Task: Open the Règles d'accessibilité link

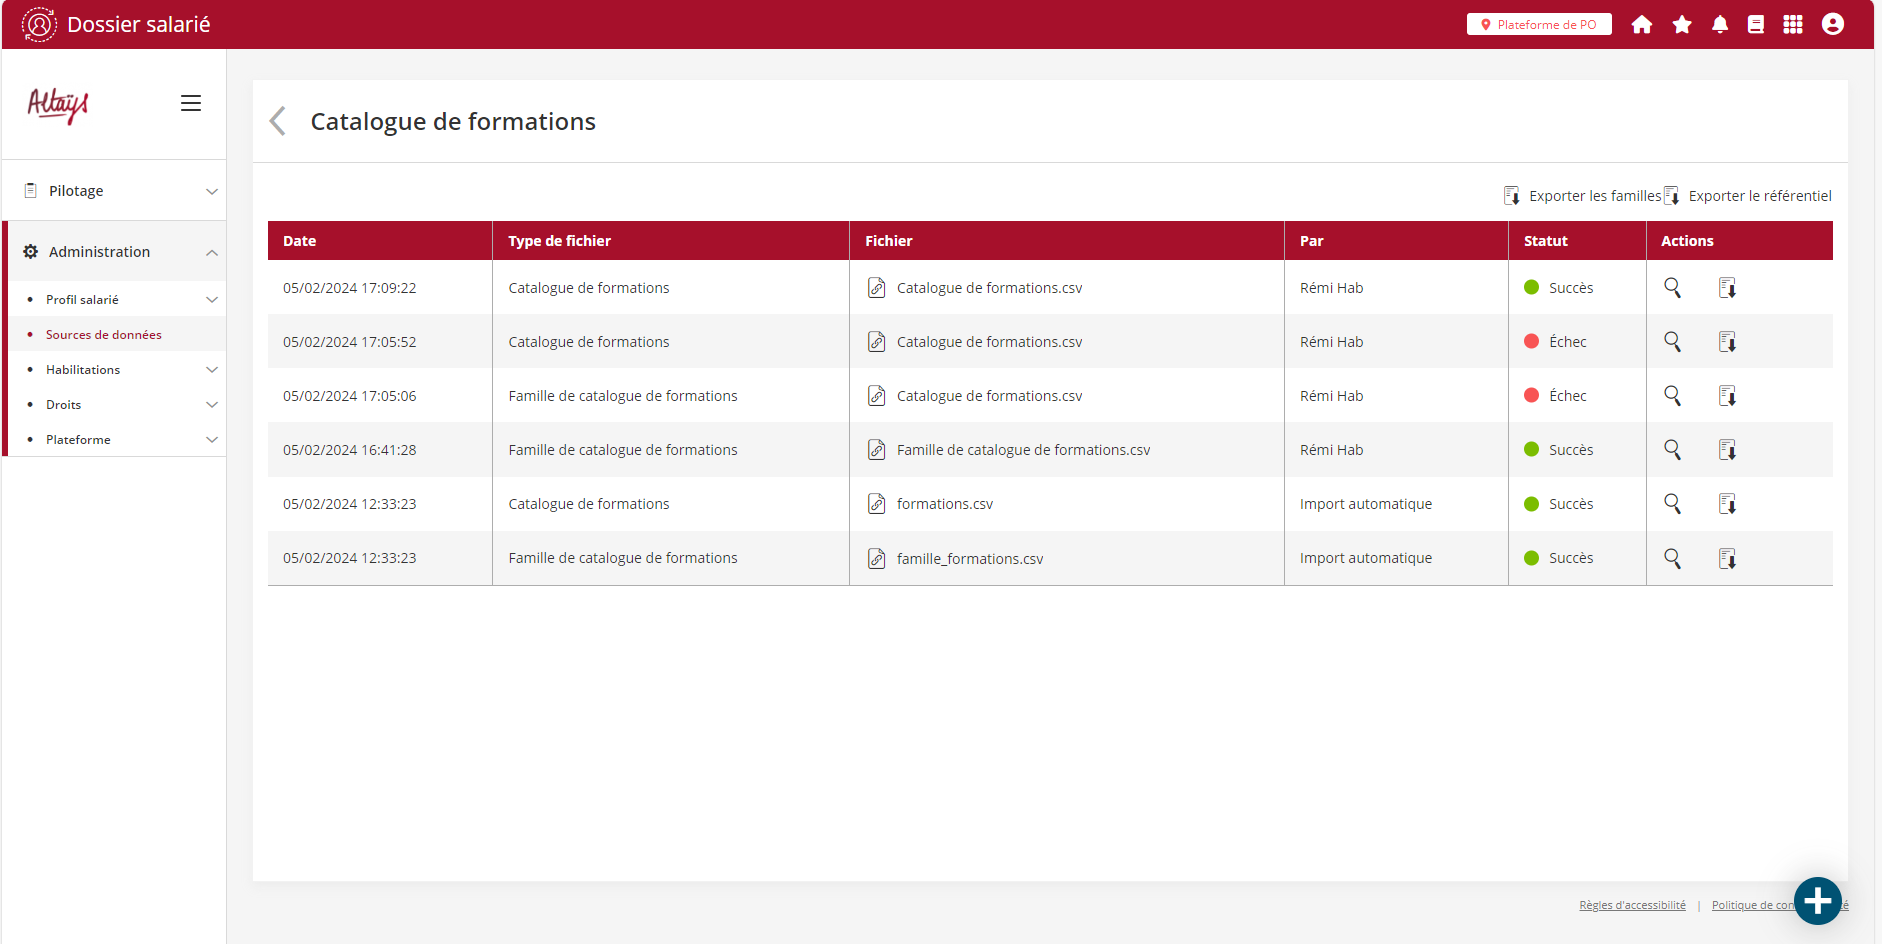Action: point(1632,906)
